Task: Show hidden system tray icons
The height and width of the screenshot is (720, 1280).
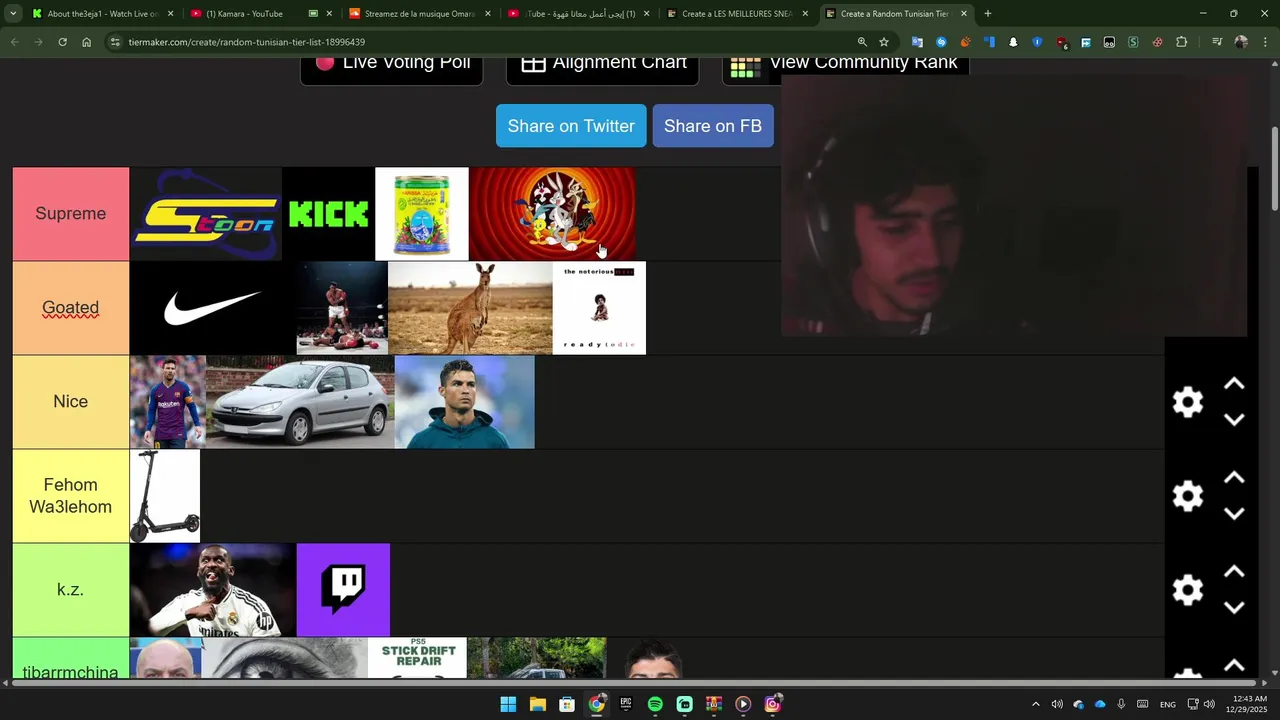Action: [x=1035, y=704]
